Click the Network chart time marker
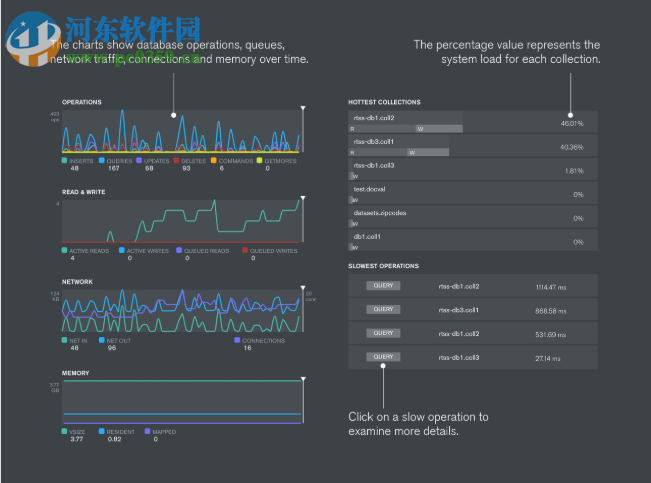 point(303,288)
